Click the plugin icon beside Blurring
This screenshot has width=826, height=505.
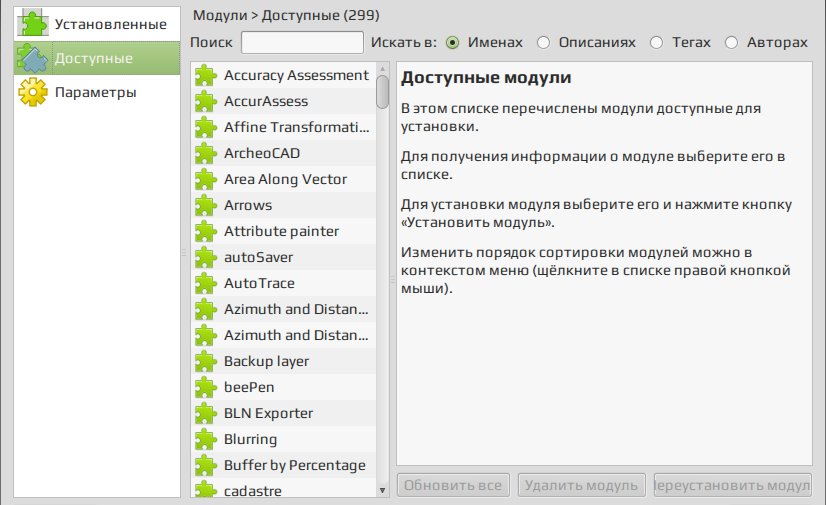[x=205, y=439]
